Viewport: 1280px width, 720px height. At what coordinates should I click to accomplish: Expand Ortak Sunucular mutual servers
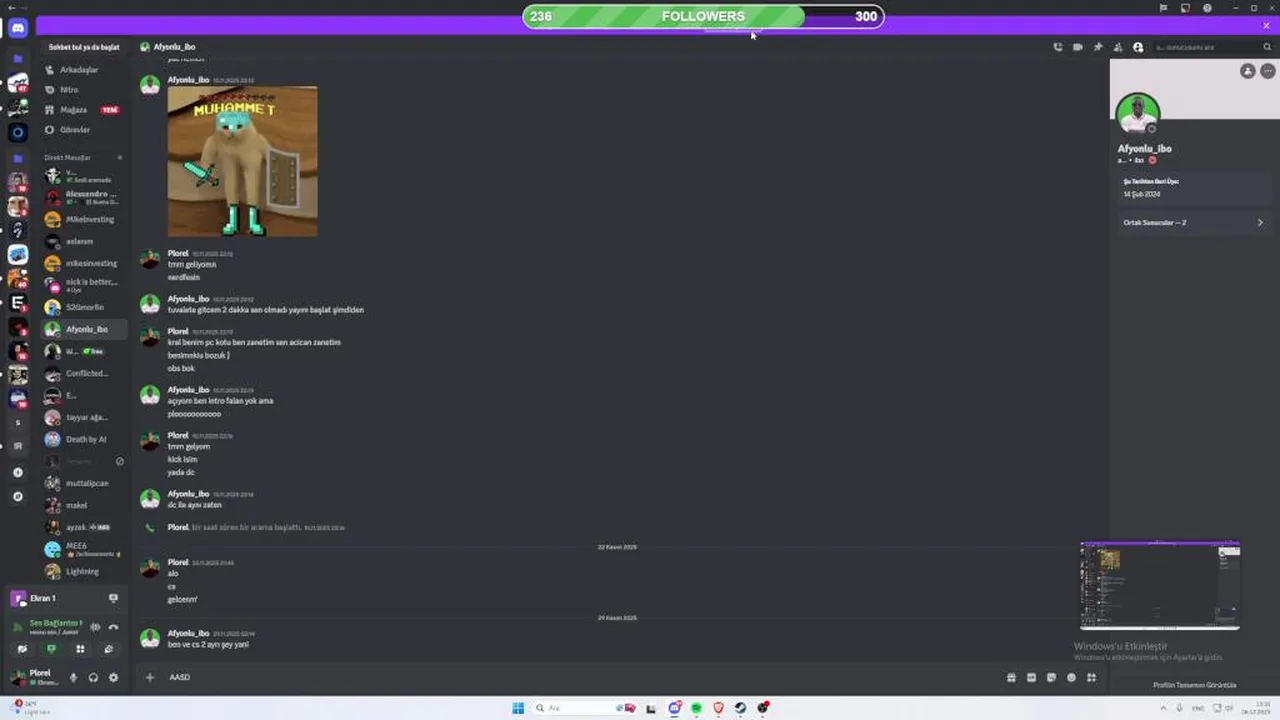tap(1193, 222)
